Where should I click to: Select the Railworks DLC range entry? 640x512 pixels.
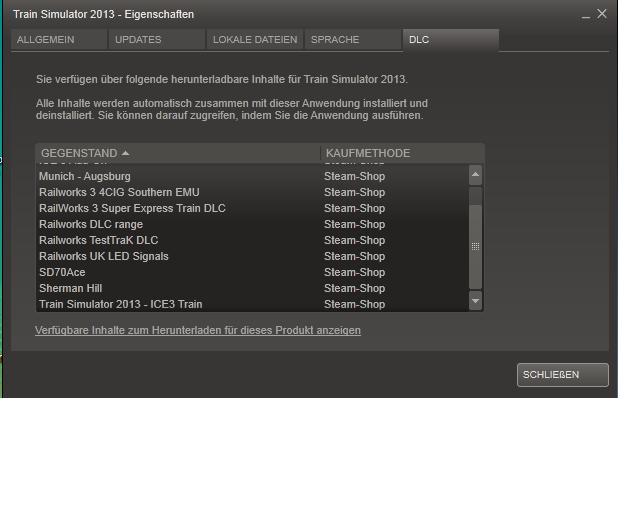point(252,224)
